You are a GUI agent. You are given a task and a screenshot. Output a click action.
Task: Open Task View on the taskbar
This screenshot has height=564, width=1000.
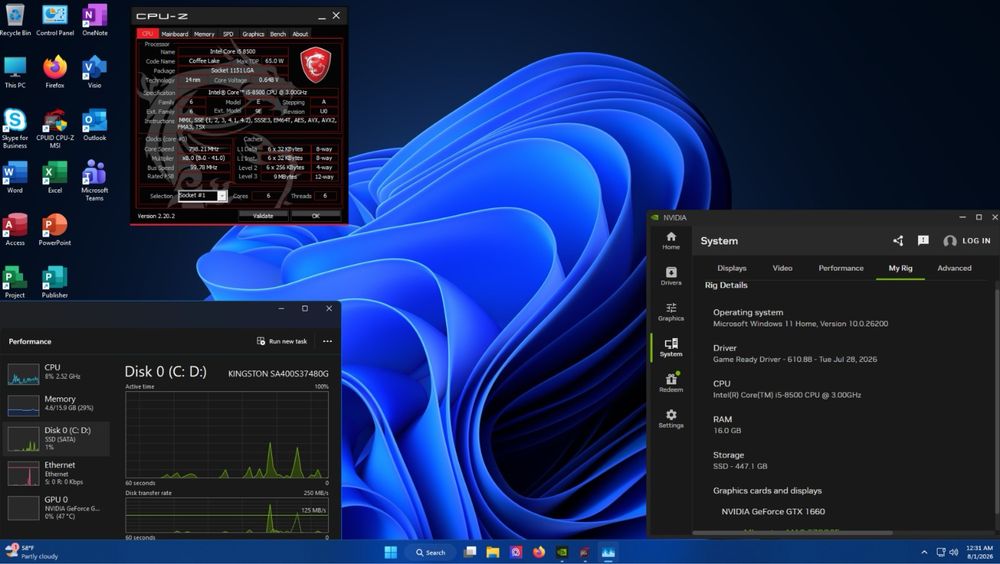click(470, 552)
